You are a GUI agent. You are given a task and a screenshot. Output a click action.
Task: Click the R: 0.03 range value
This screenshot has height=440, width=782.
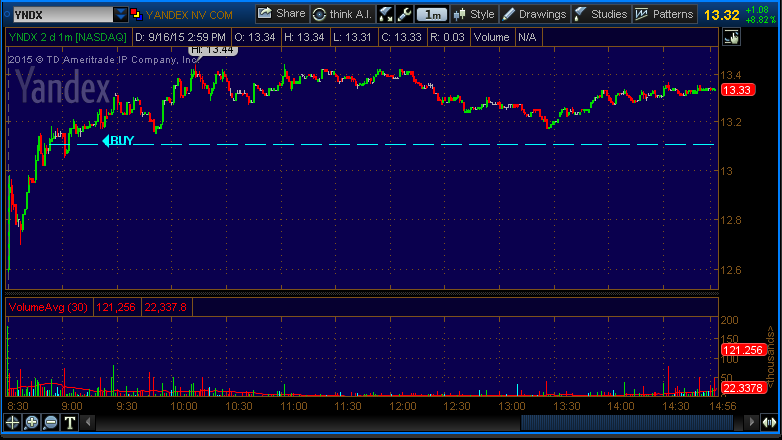[447, 37]
